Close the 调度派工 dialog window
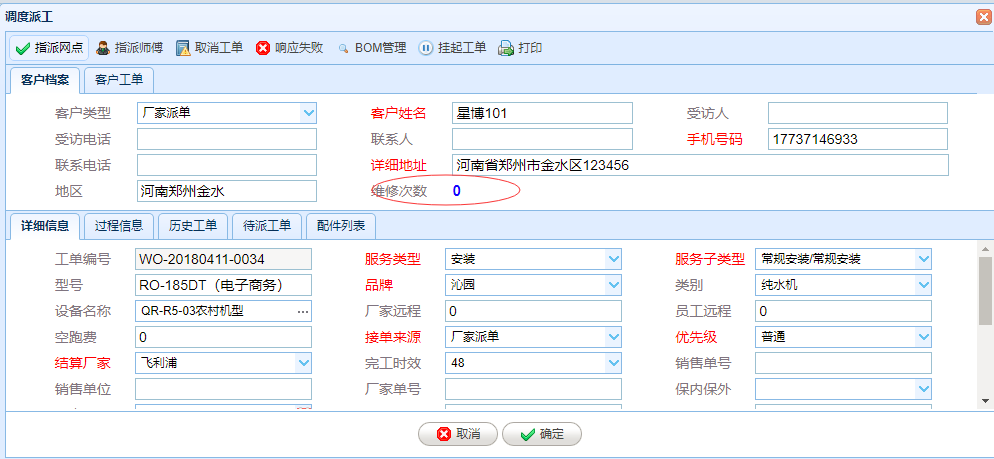 tap(983, 17)
